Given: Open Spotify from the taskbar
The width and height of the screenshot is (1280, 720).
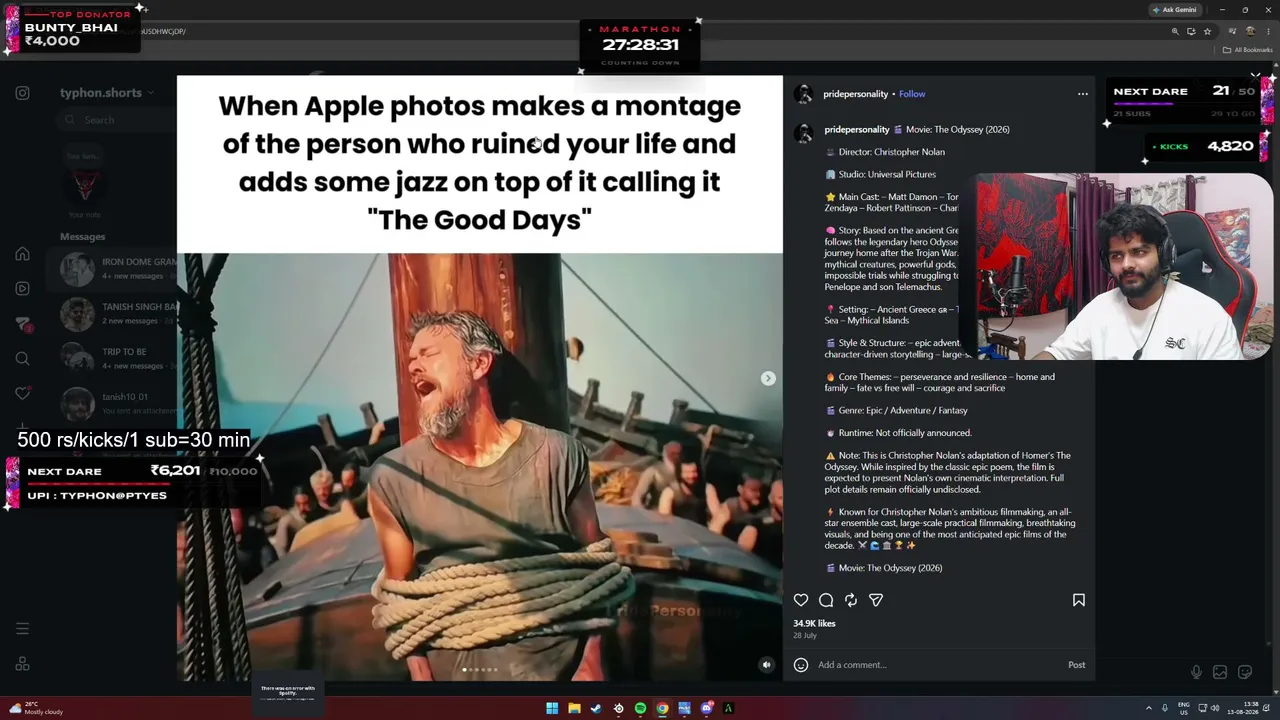Looking at the screenshot, I should coord(640,709).
